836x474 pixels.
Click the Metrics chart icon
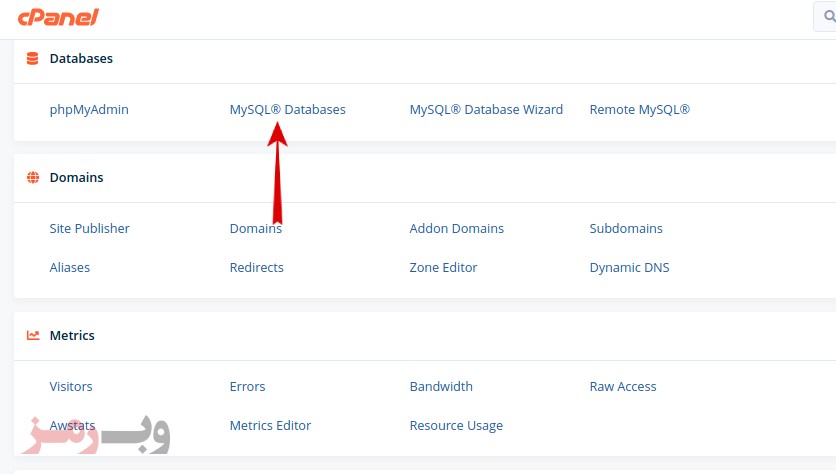33,335
